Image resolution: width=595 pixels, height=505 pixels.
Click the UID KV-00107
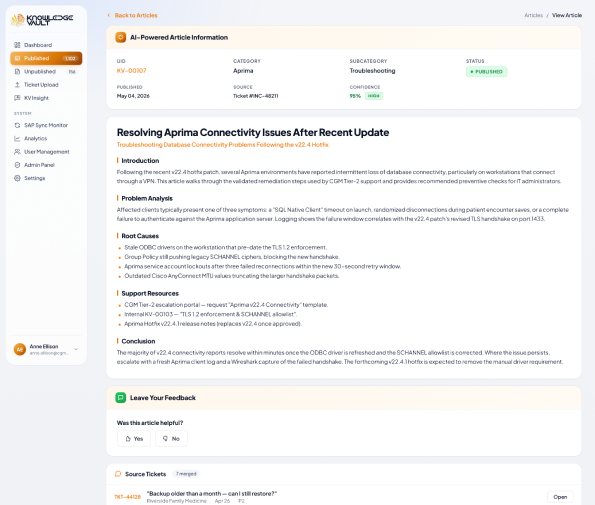coord(131,71)
